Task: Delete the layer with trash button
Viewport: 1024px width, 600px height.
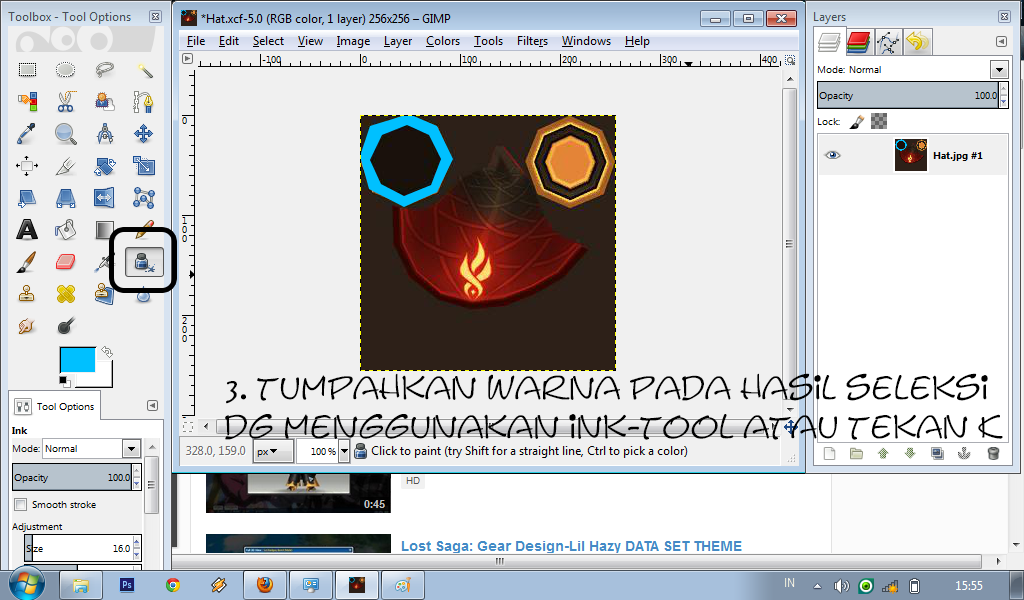Action: [x=993, y=454]
